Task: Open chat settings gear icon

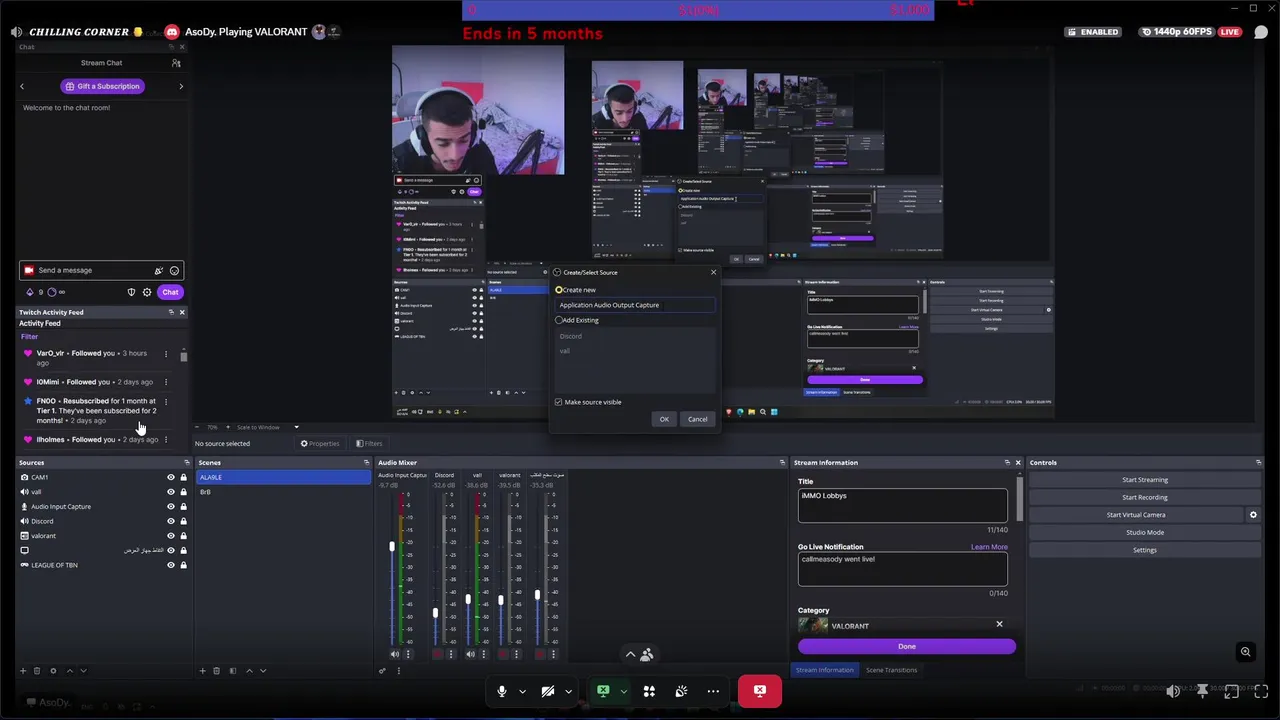Action: (147, 292)
